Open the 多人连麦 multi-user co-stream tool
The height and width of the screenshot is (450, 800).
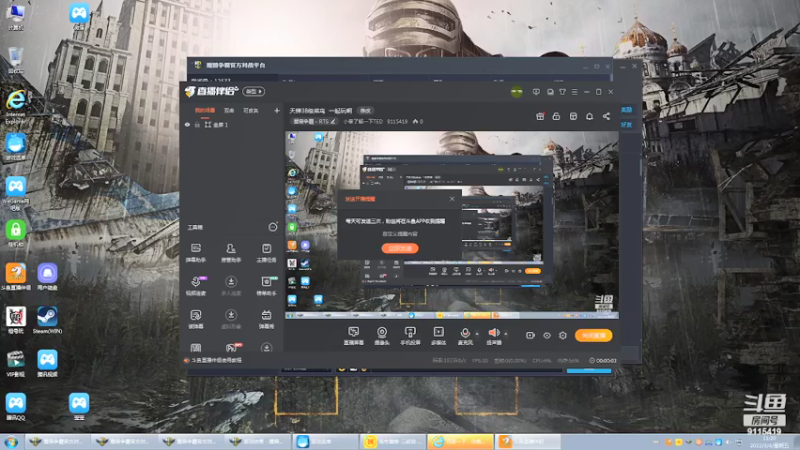coord(231,286)
